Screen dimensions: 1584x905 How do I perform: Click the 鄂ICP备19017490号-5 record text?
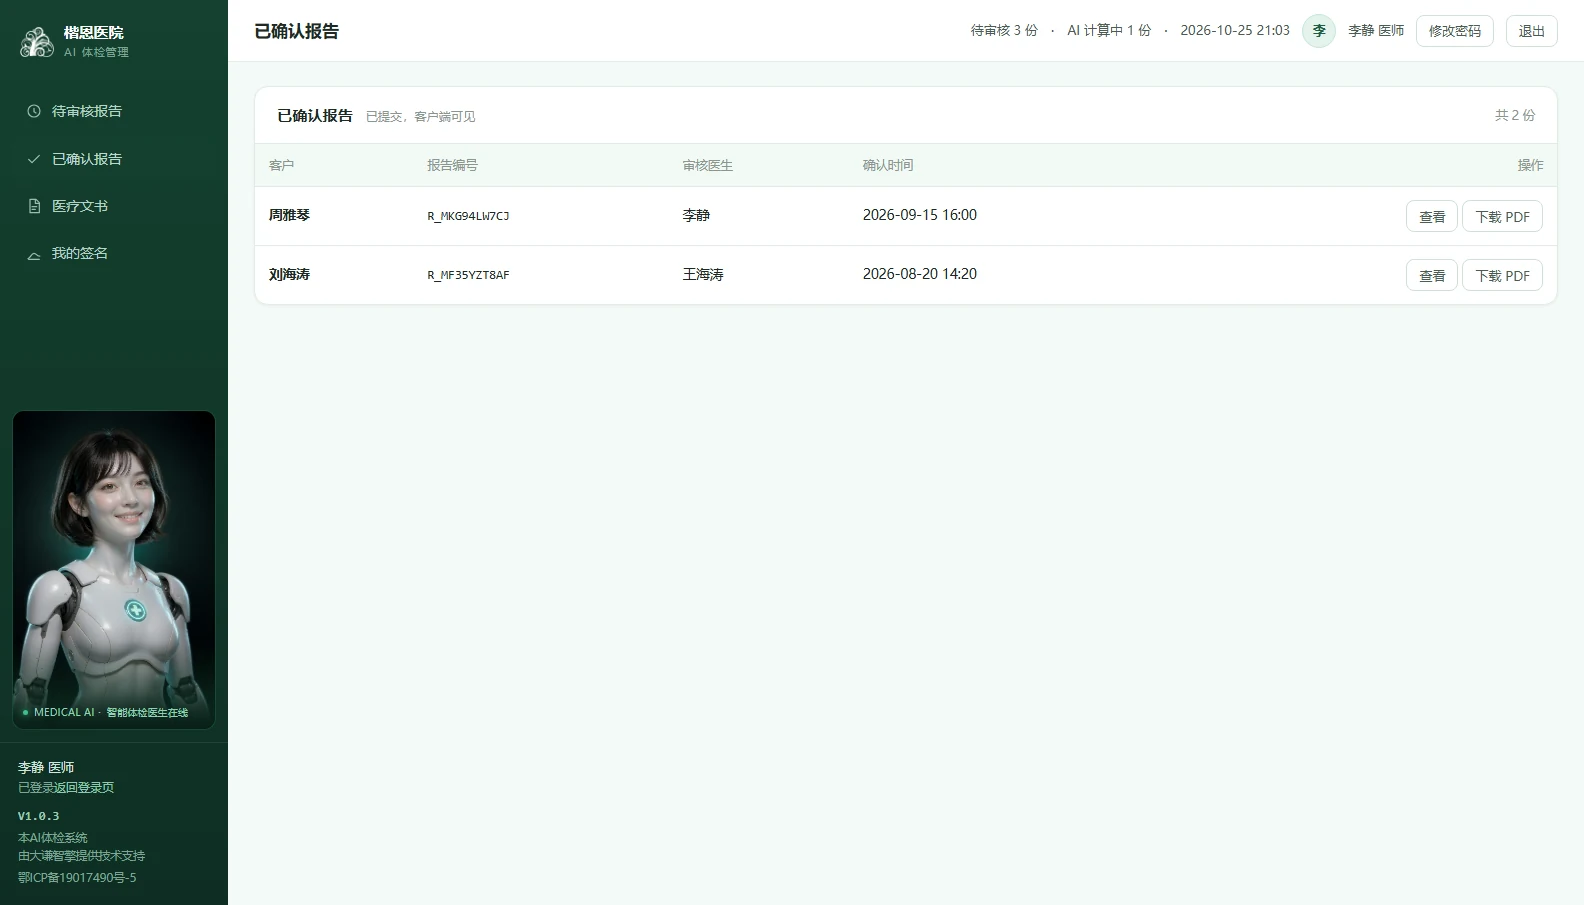[77, 877]
